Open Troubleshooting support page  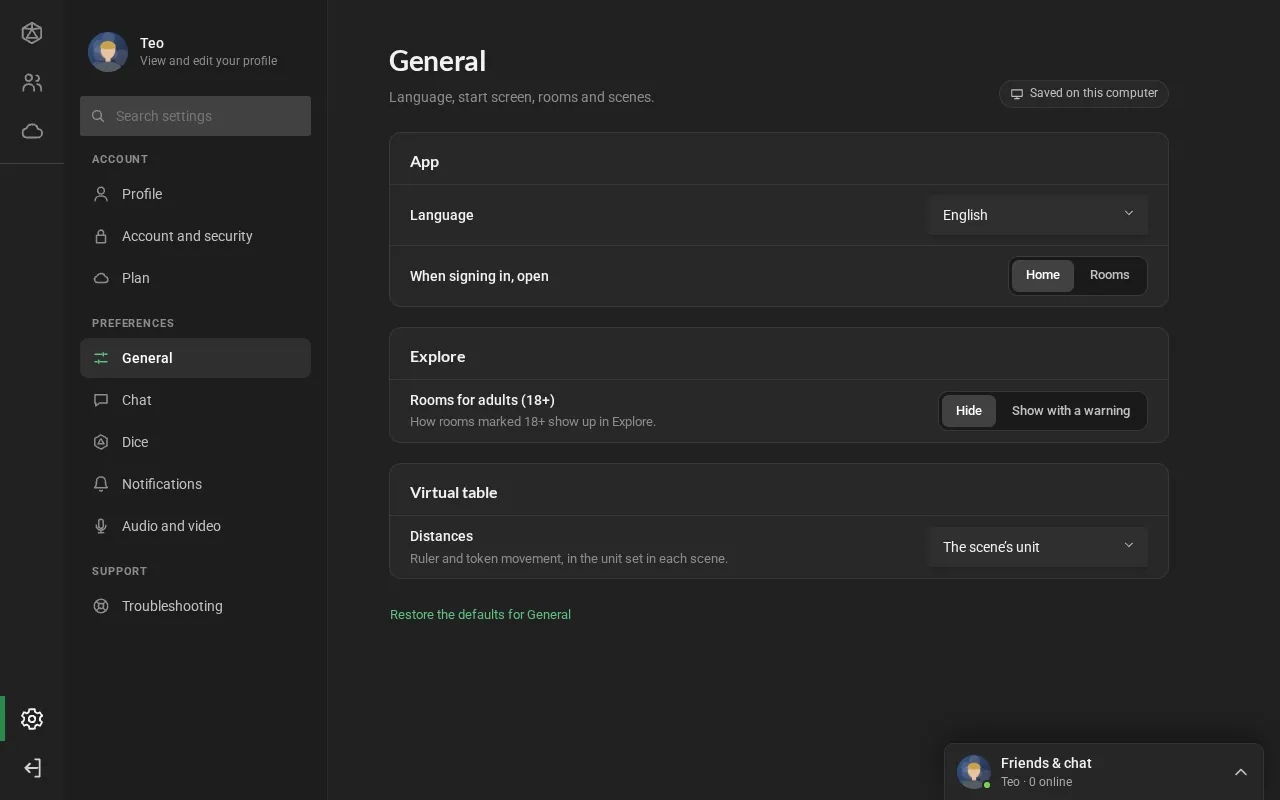click(x=195, y=606)
